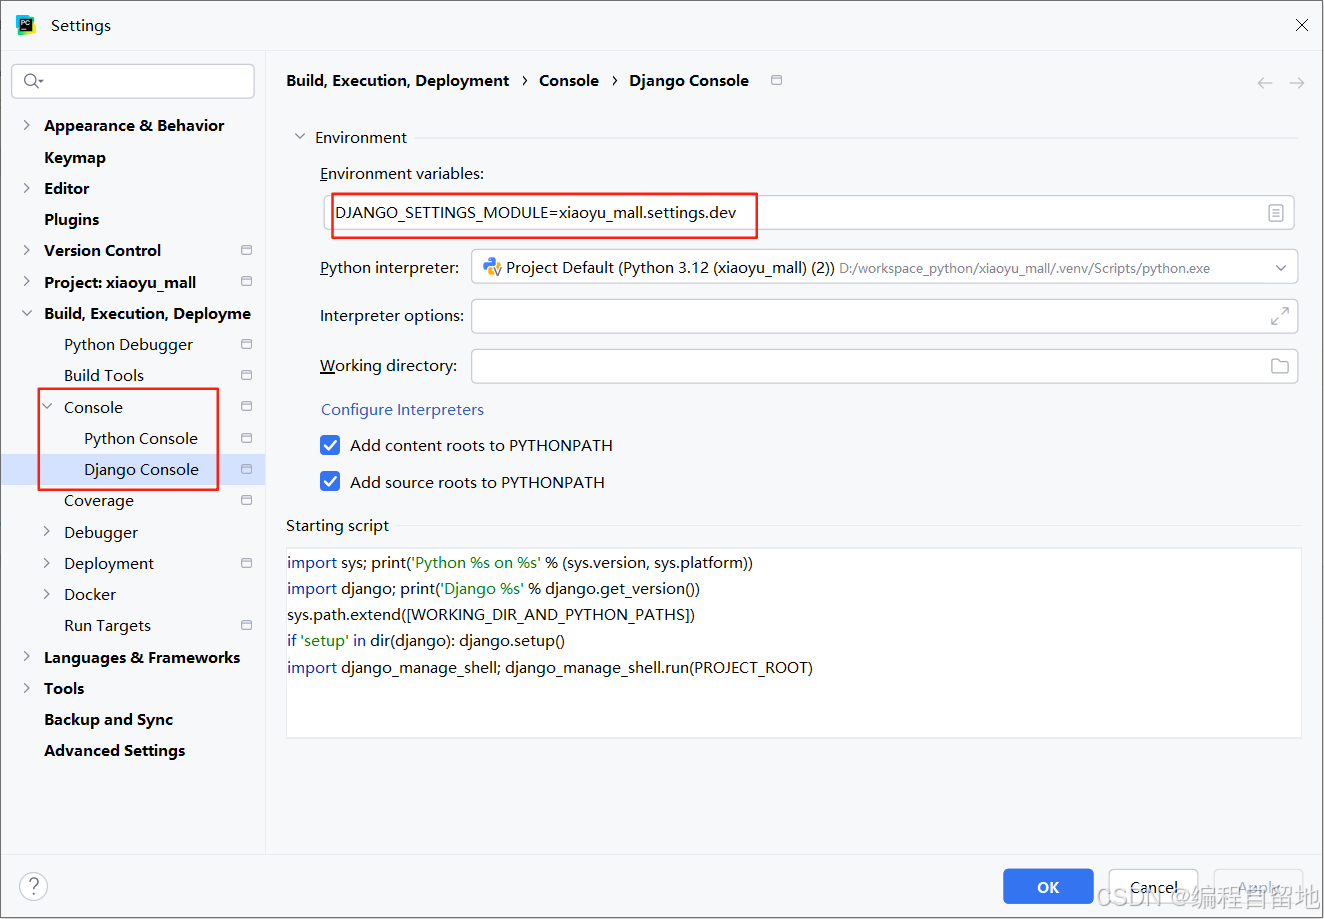
Task: Open Coverage settings page
Action: [x=99, y=500]
